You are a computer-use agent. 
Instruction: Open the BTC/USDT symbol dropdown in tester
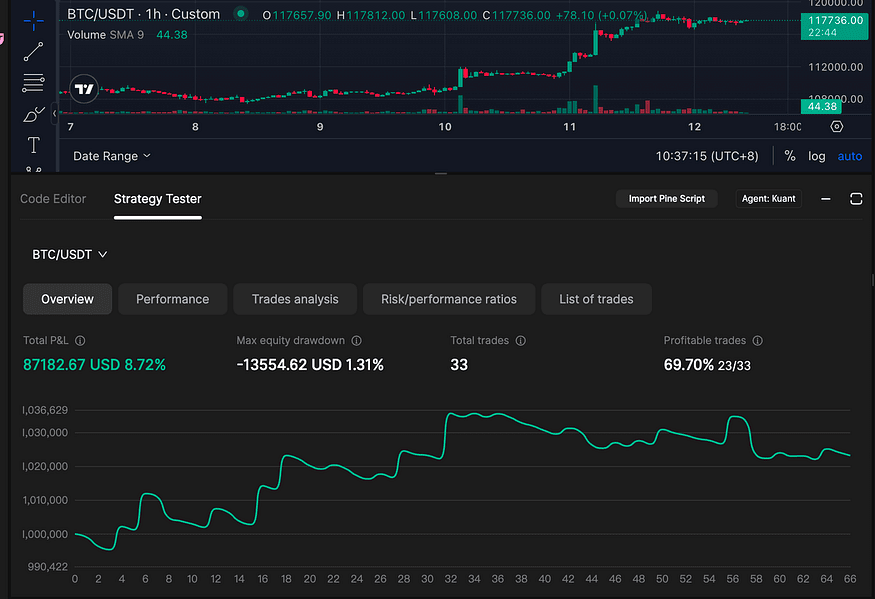coord(69,254)
